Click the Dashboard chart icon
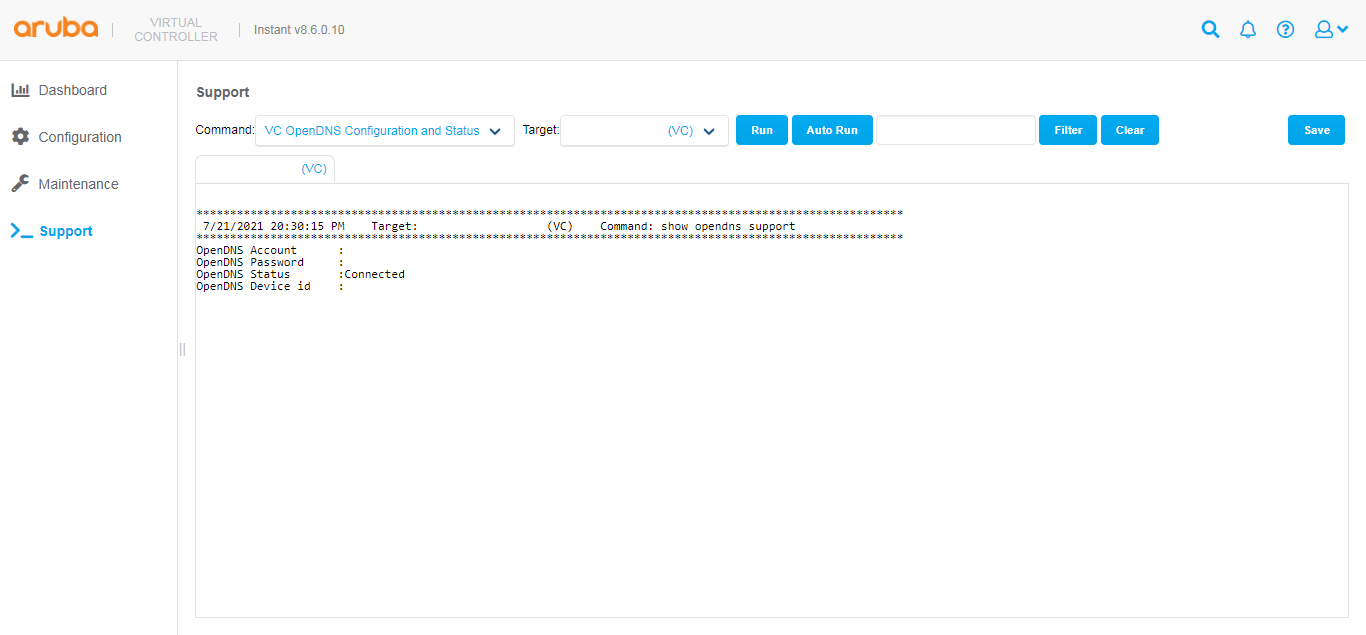Image resolution: width=1366 pixels, height=635 pixels. tap(20, 90)
